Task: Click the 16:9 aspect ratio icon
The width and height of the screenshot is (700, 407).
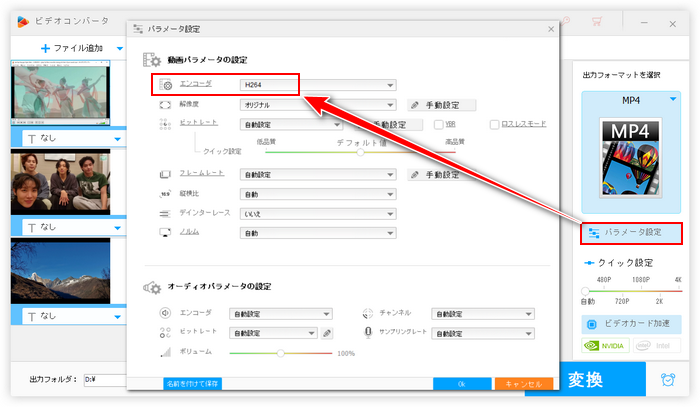Action: [165, 194]
